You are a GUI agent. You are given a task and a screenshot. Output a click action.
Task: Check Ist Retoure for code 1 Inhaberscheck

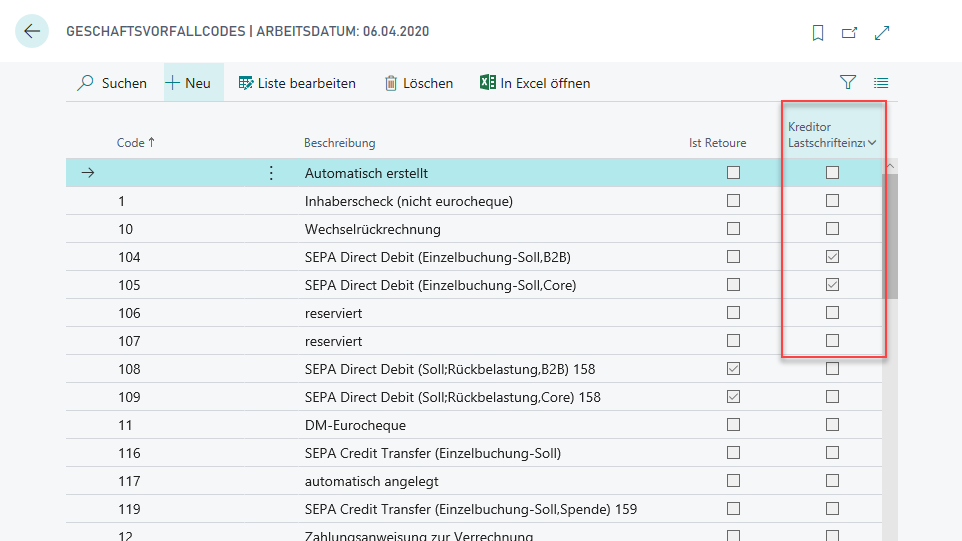[x=733, y=201]
